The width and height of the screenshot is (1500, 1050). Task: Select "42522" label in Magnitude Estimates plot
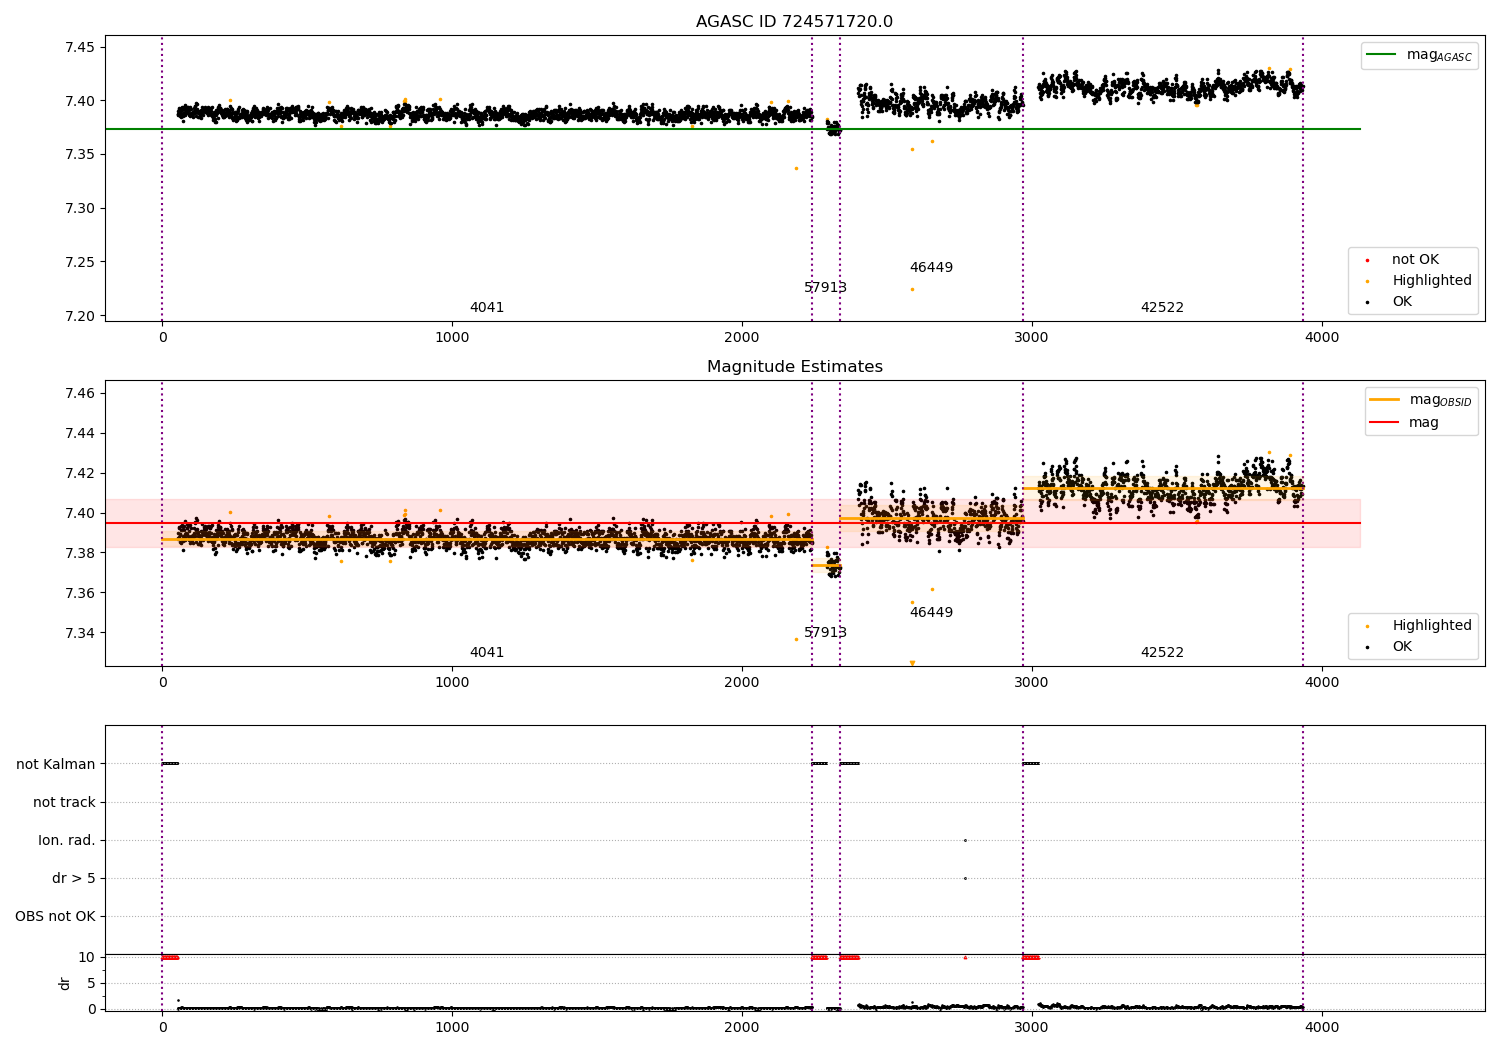click(x=1162, y=653)
